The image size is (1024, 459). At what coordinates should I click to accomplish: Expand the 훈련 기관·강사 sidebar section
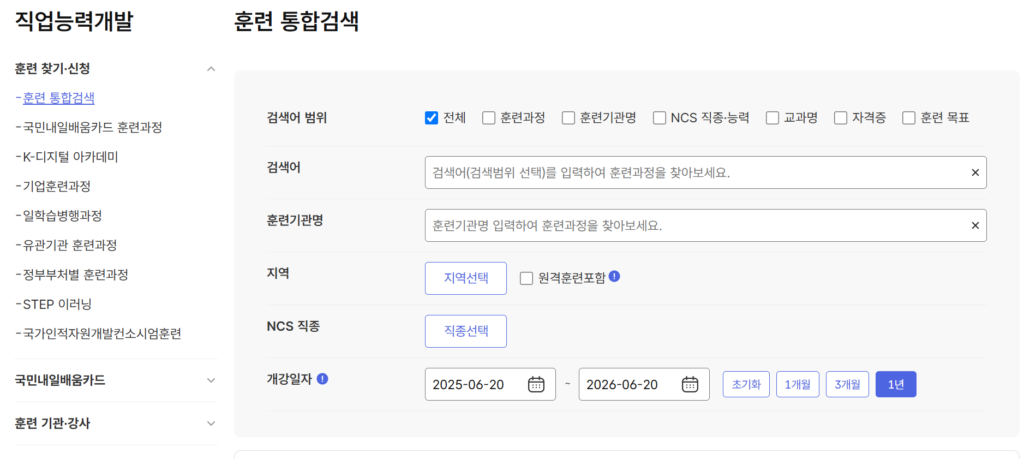(x=210, y=423)
